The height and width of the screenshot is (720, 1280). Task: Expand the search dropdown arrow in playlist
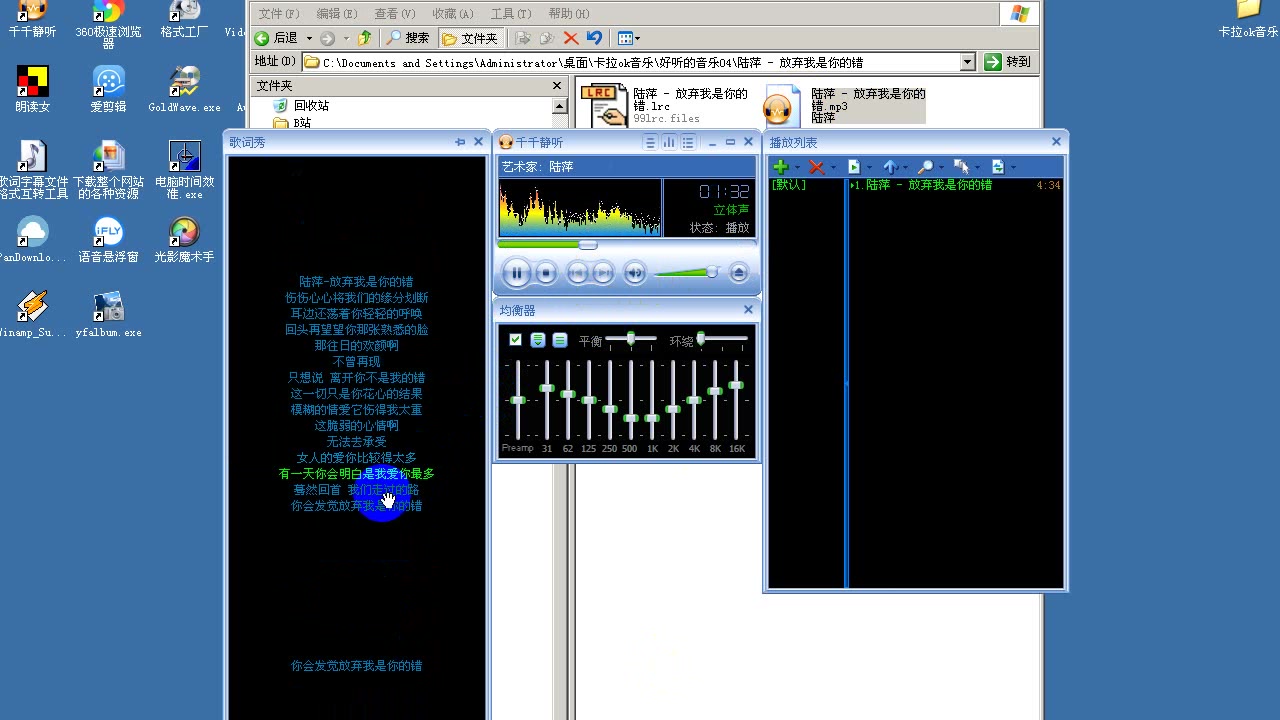pyautogui.click(x=941, y=168)
